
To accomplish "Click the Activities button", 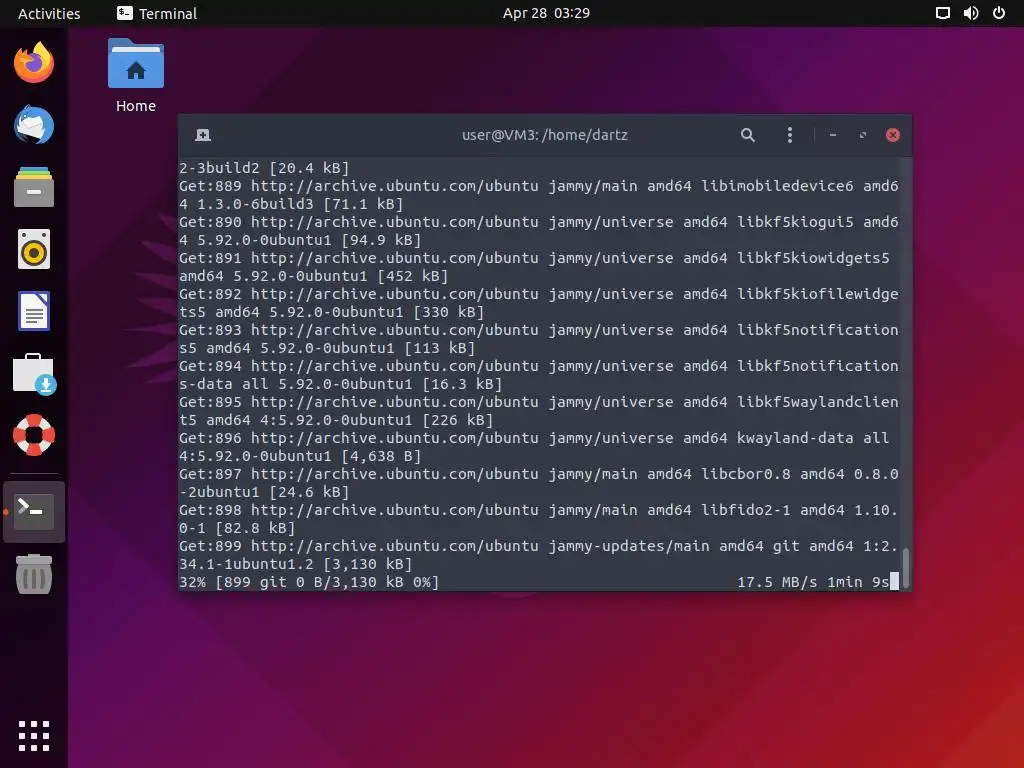I will 49,13.
